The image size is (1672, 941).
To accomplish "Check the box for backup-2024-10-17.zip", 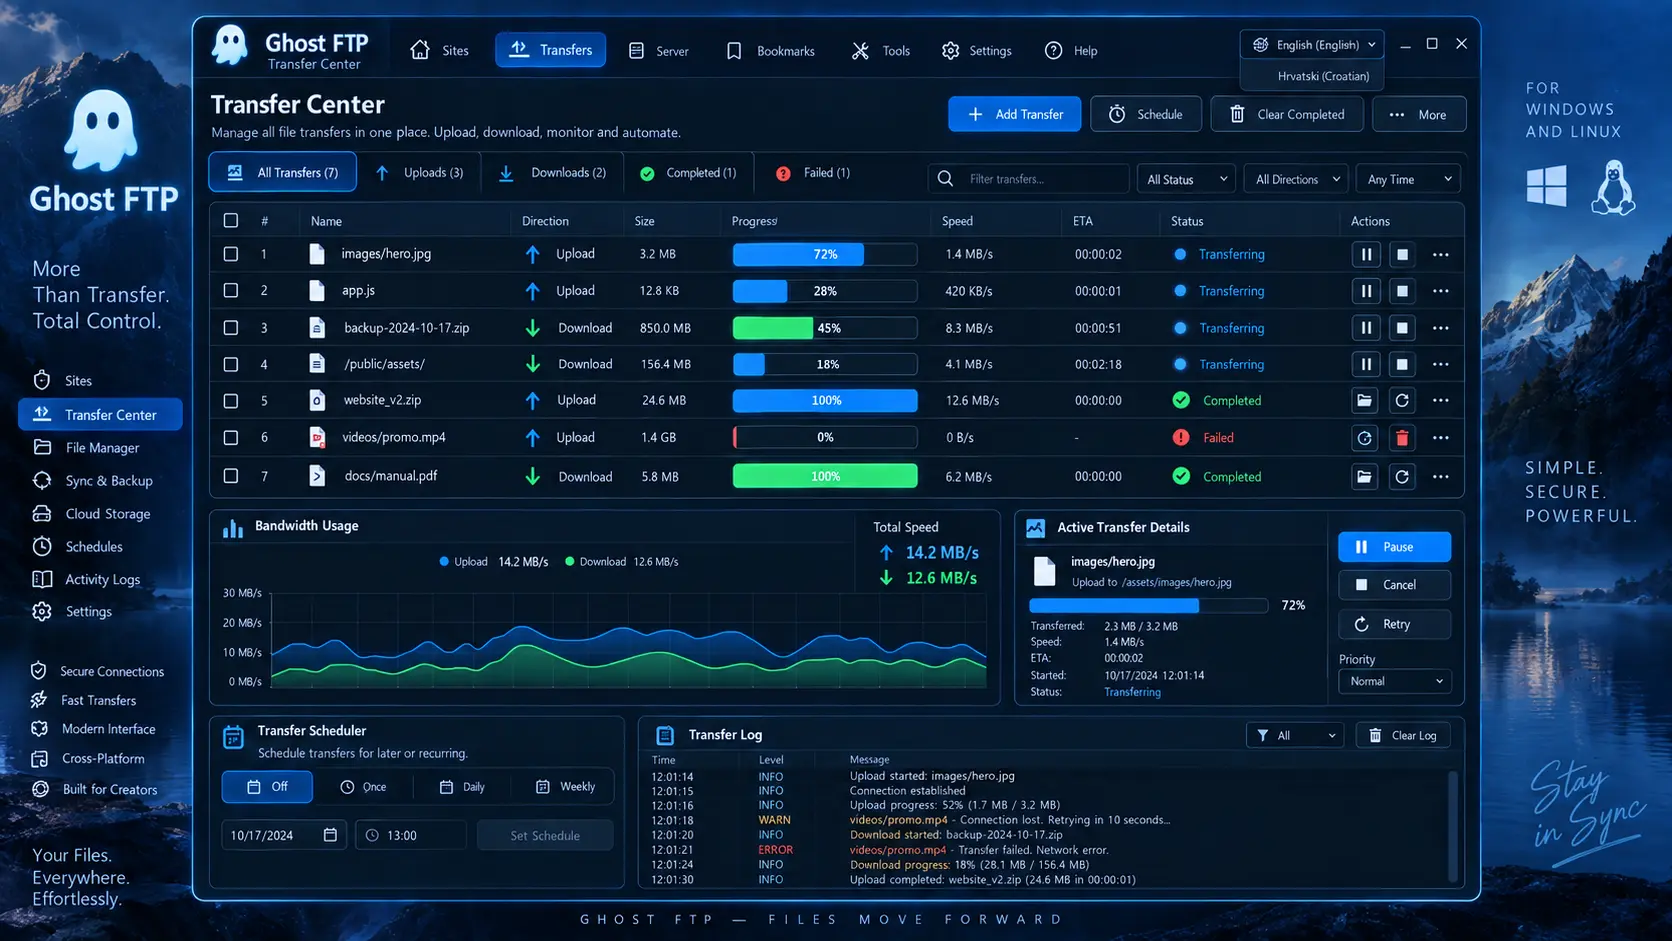I will pos(231,328).
